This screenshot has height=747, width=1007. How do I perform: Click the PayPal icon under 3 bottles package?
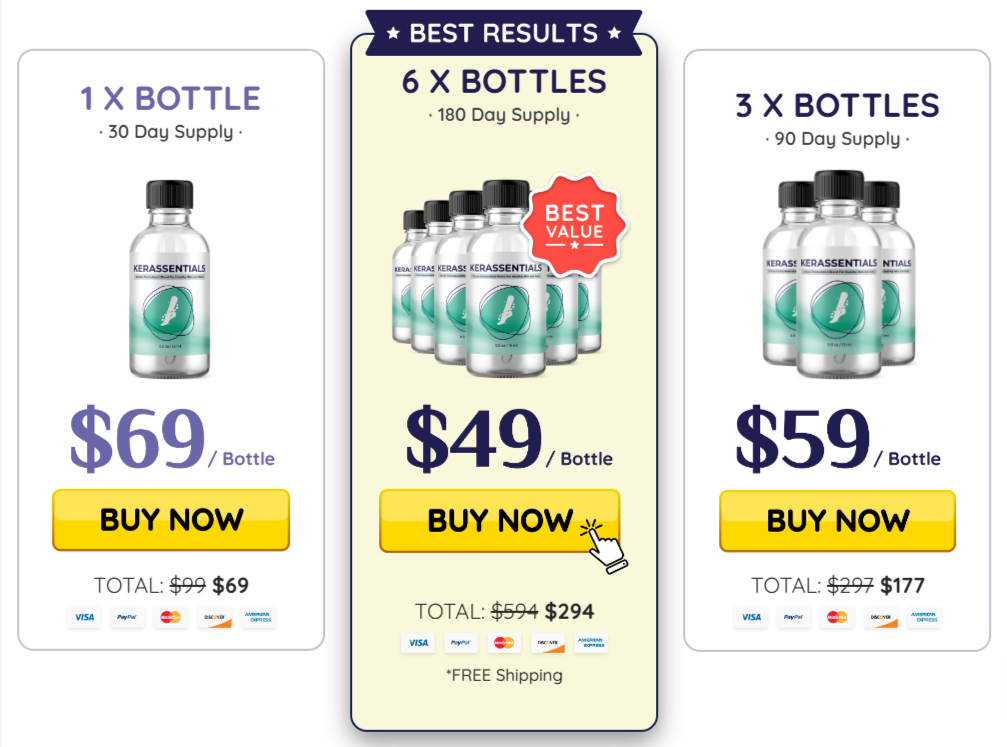click(793, 617)
